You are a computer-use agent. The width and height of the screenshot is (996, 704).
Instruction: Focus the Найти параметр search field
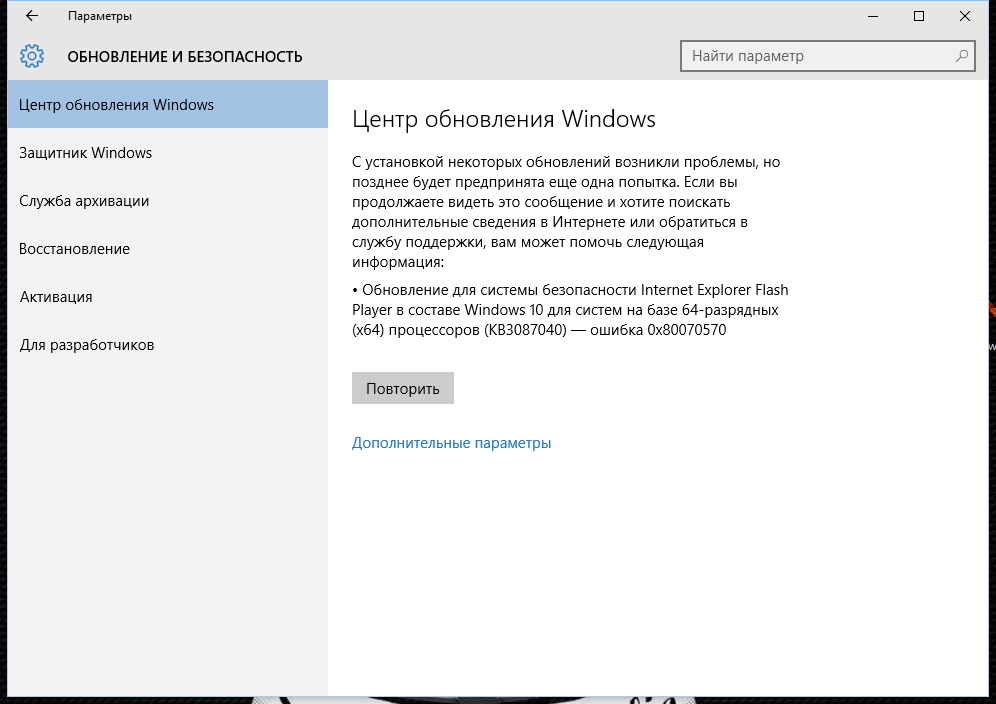[815, 56]
